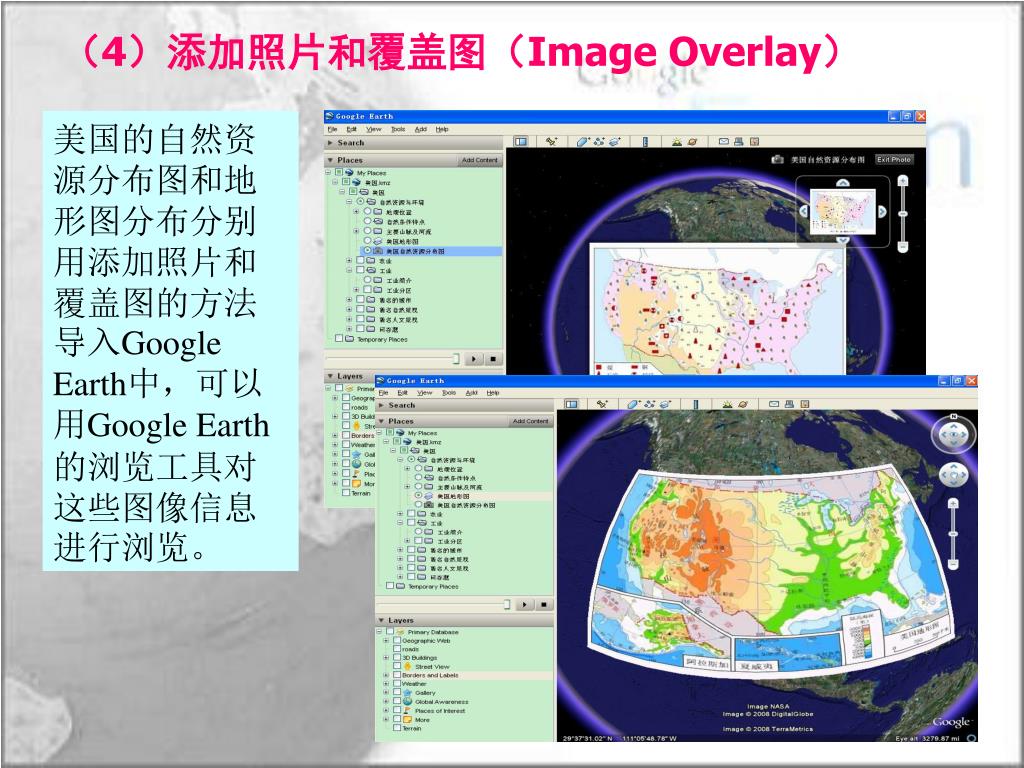Expand the More layer node in front window
This screenshot has width=1024, height=768.
(386, 719)
